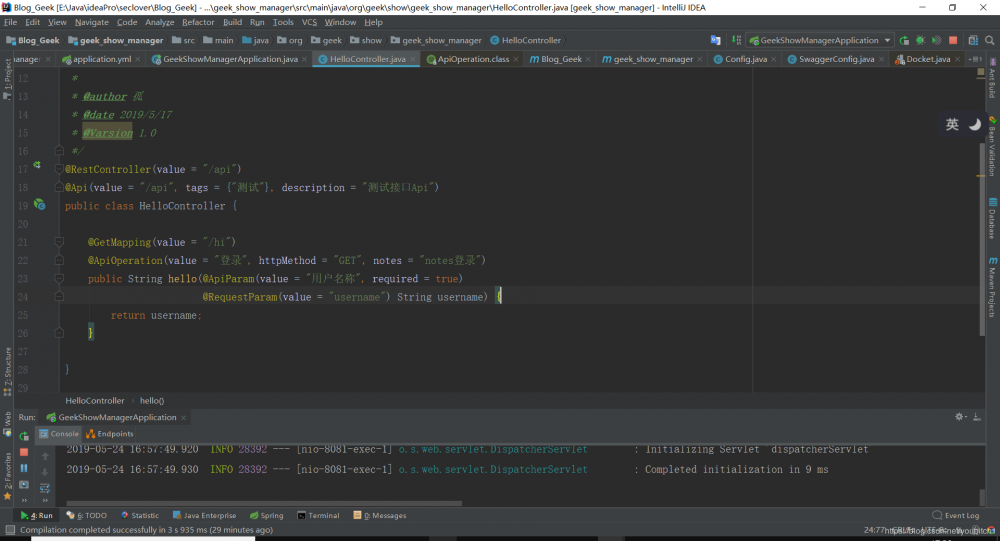Toggle tool window bars in bottom-left corner
This screenshot has width=1000, height=541.
[x=9, y=530]
